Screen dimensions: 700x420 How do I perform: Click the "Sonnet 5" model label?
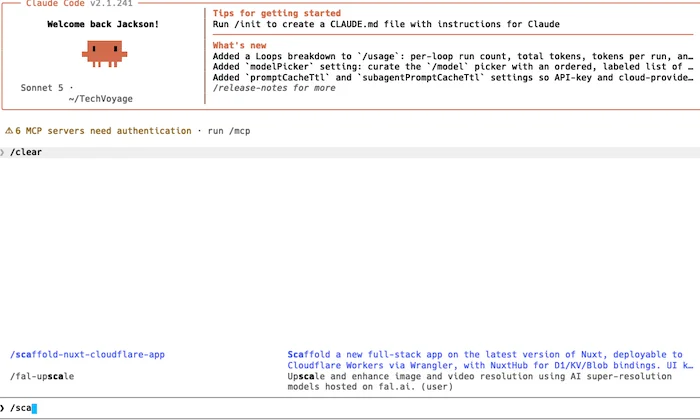coord(42,87)
